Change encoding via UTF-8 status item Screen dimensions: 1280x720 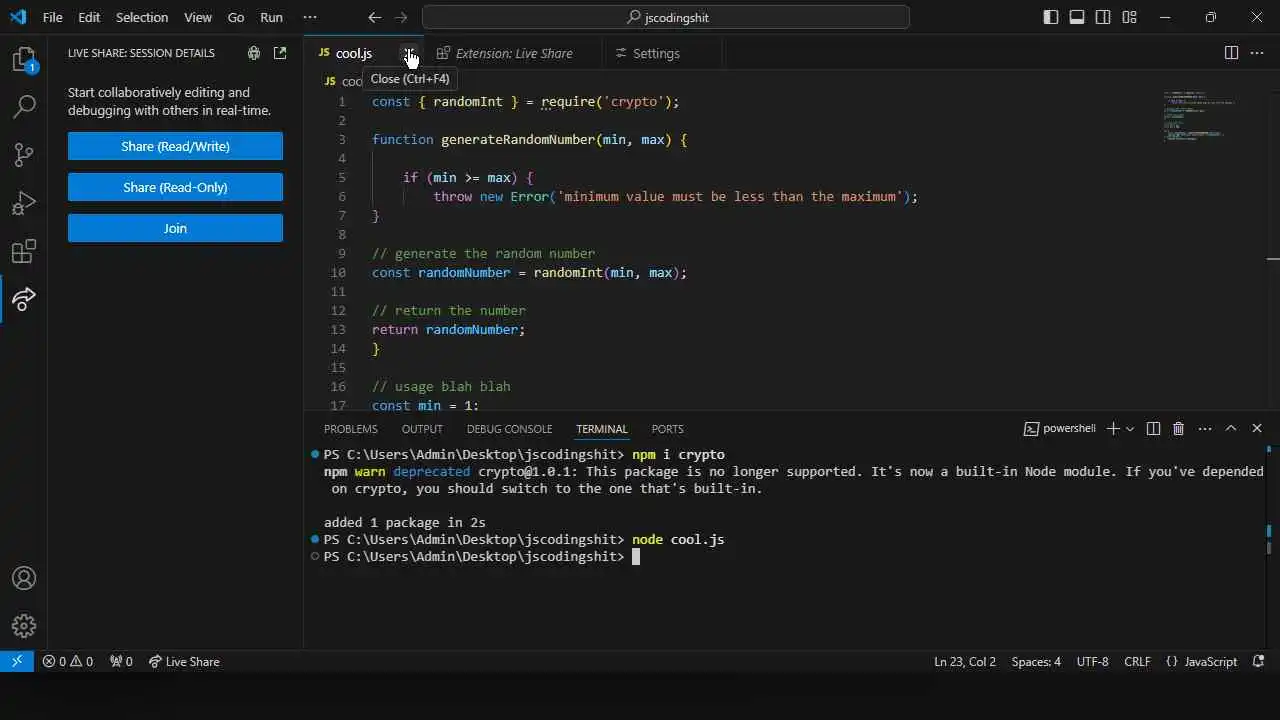click(x=1092, y=661)
